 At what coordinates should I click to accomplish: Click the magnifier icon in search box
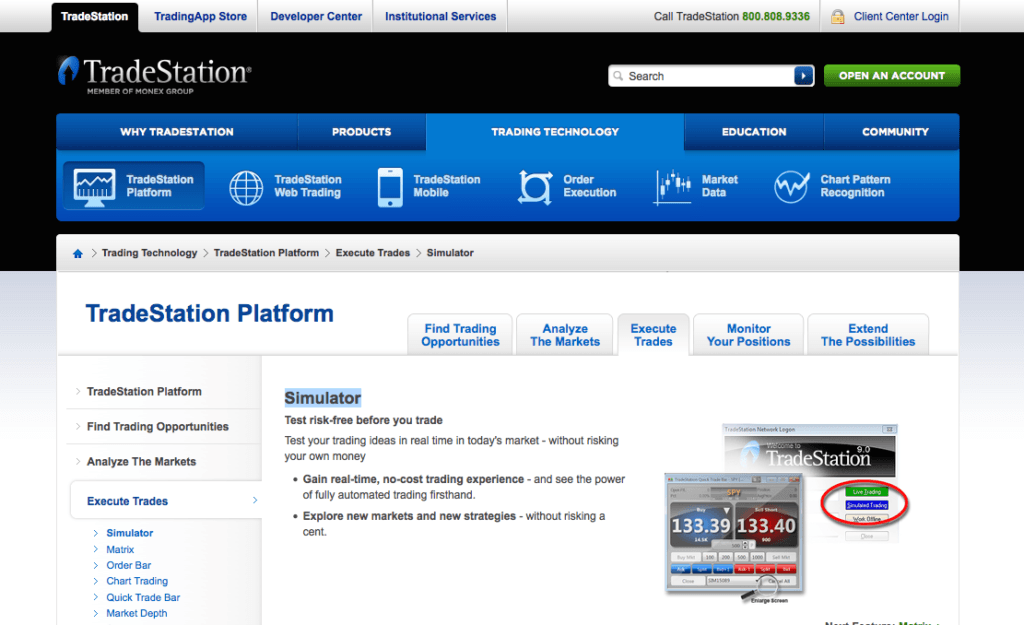click(618, 76)
